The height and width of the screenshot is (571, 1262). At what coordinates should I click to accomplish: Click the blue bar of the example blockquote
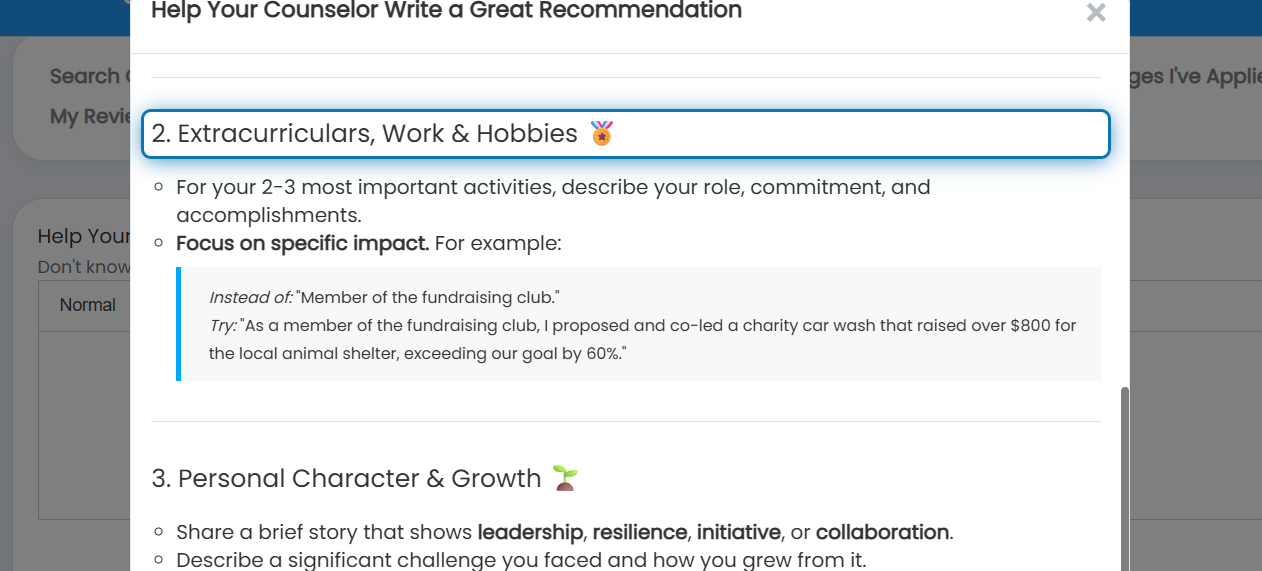click(x=178, y=324)
